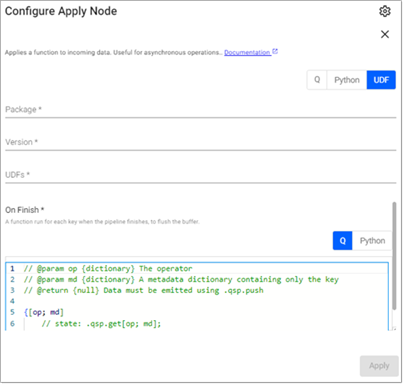Screen dimensions: 404x385
Task: Switch node language to Python
Action: click(347, 80)
